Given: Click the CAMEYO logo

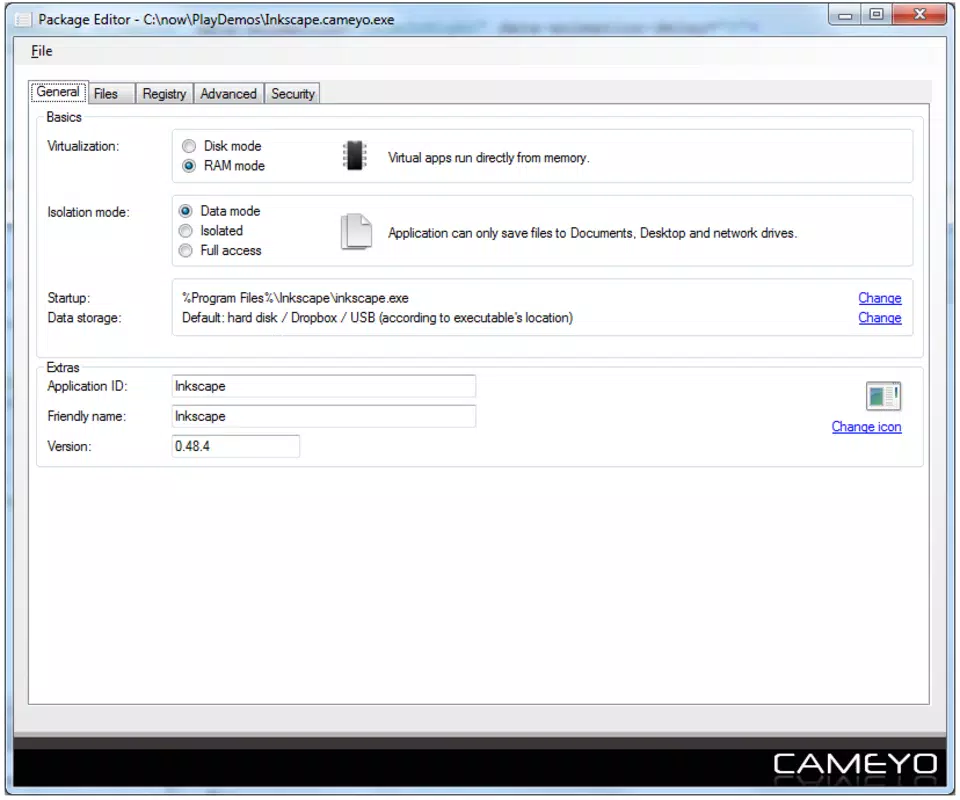Looking at the screenshot, I should (855, 765).
